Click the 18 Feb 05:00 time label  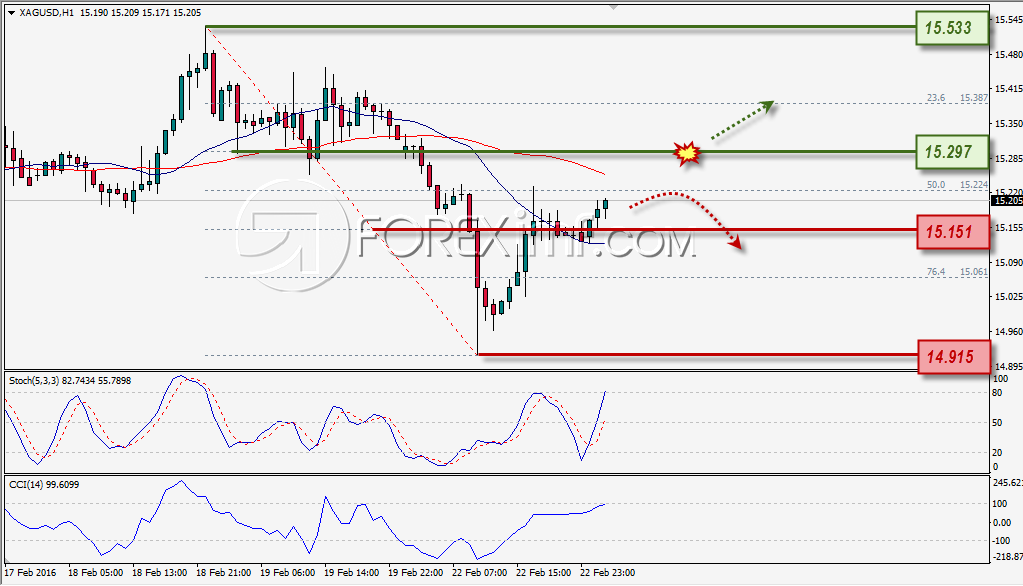(95, 573)
